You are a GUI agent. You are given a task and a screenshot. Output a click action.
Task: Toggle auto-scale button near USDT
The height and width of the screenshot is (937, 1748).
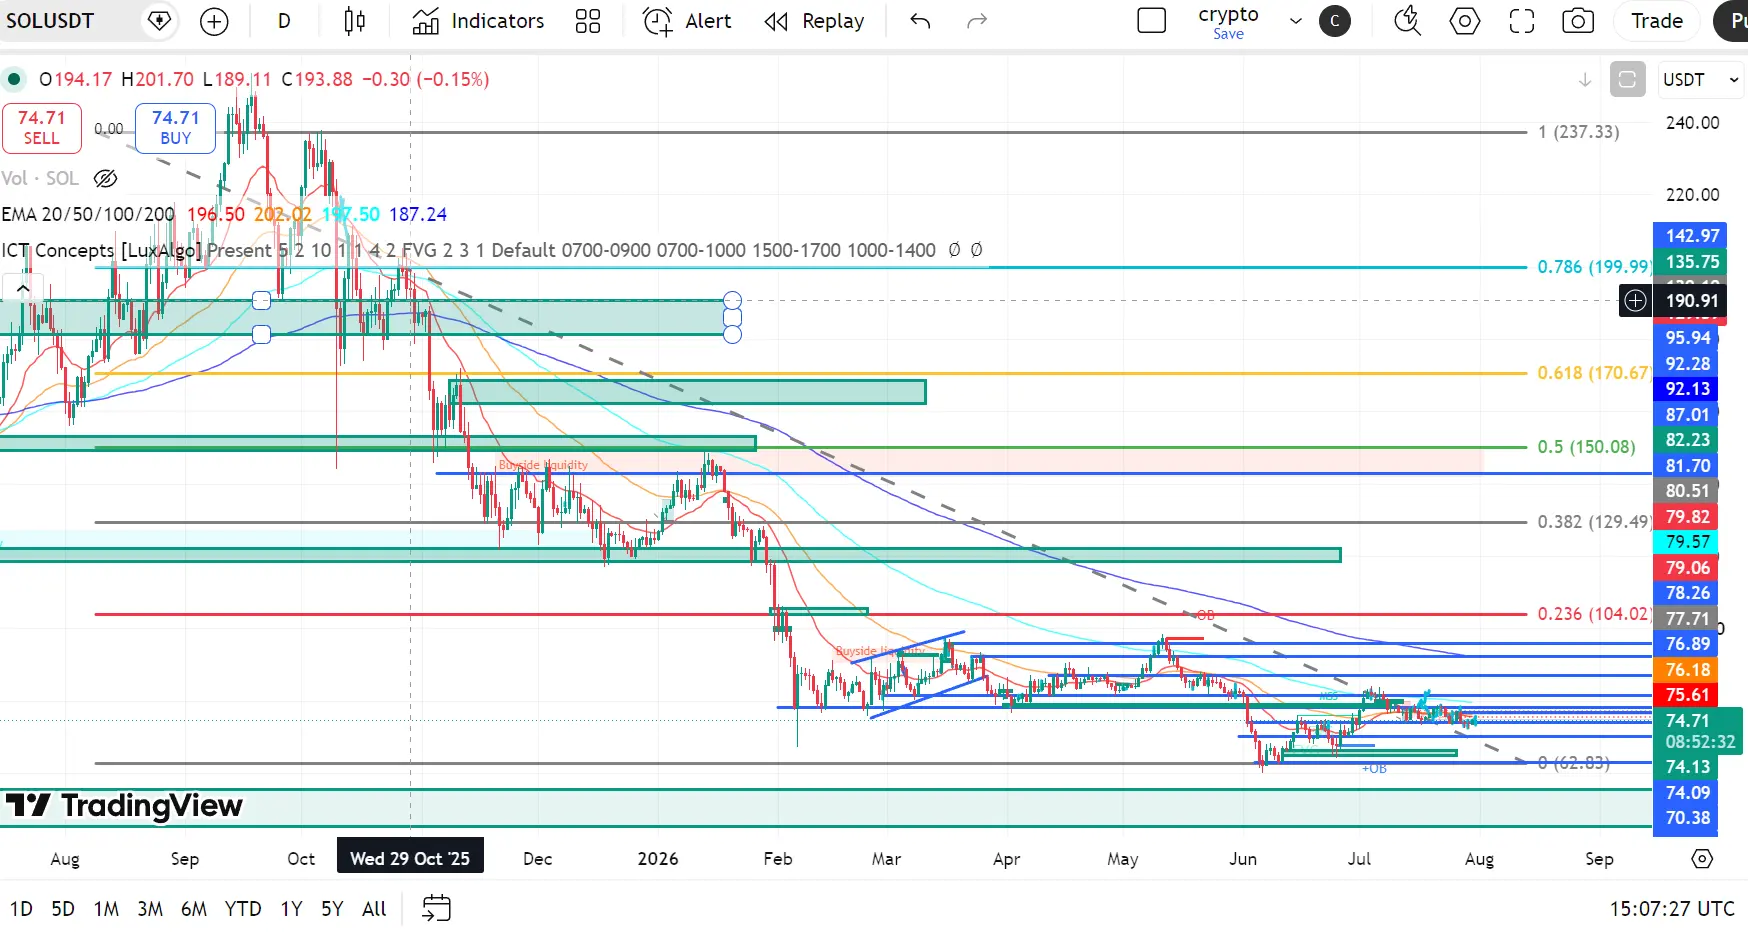(x=1627, y=79)
